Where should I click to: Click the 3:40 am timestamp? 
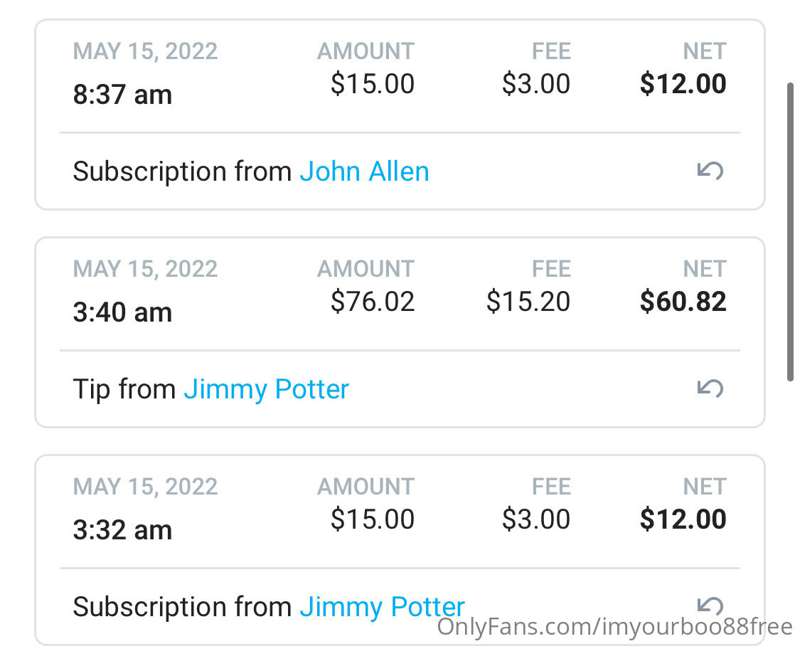point(122,312)
